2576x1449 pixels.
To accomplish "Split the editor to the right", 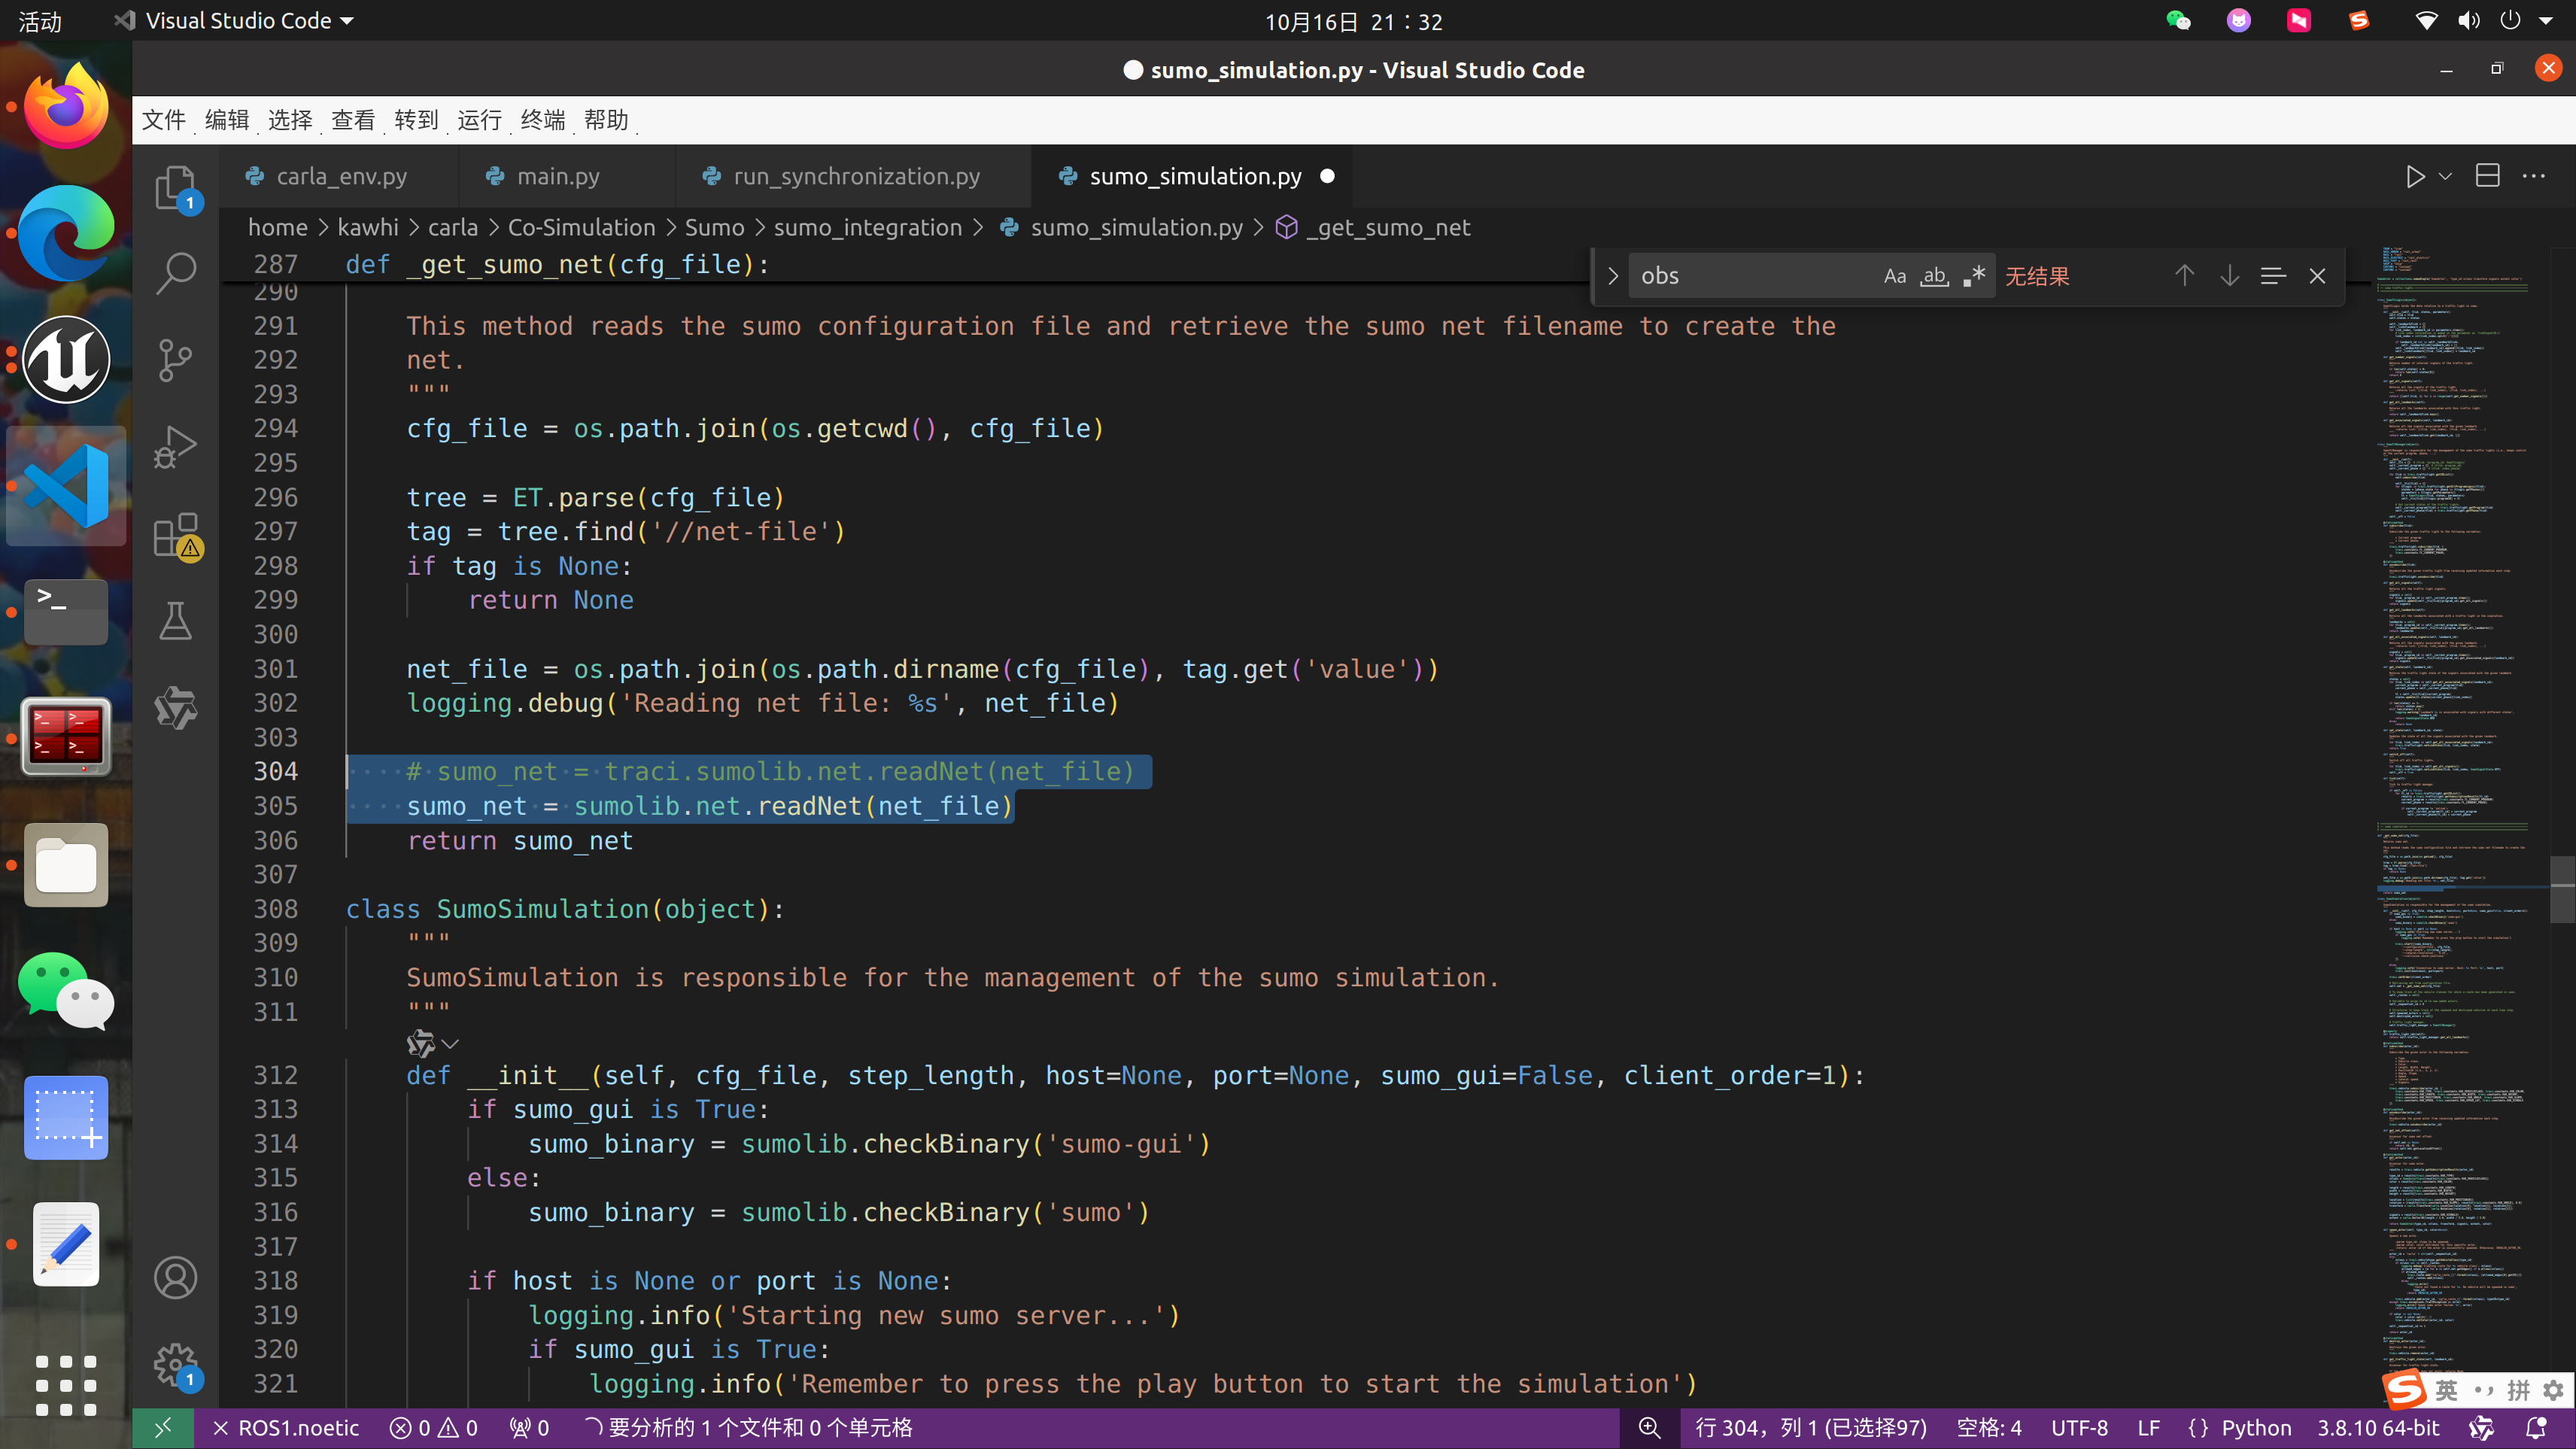I will point(2487,176).
